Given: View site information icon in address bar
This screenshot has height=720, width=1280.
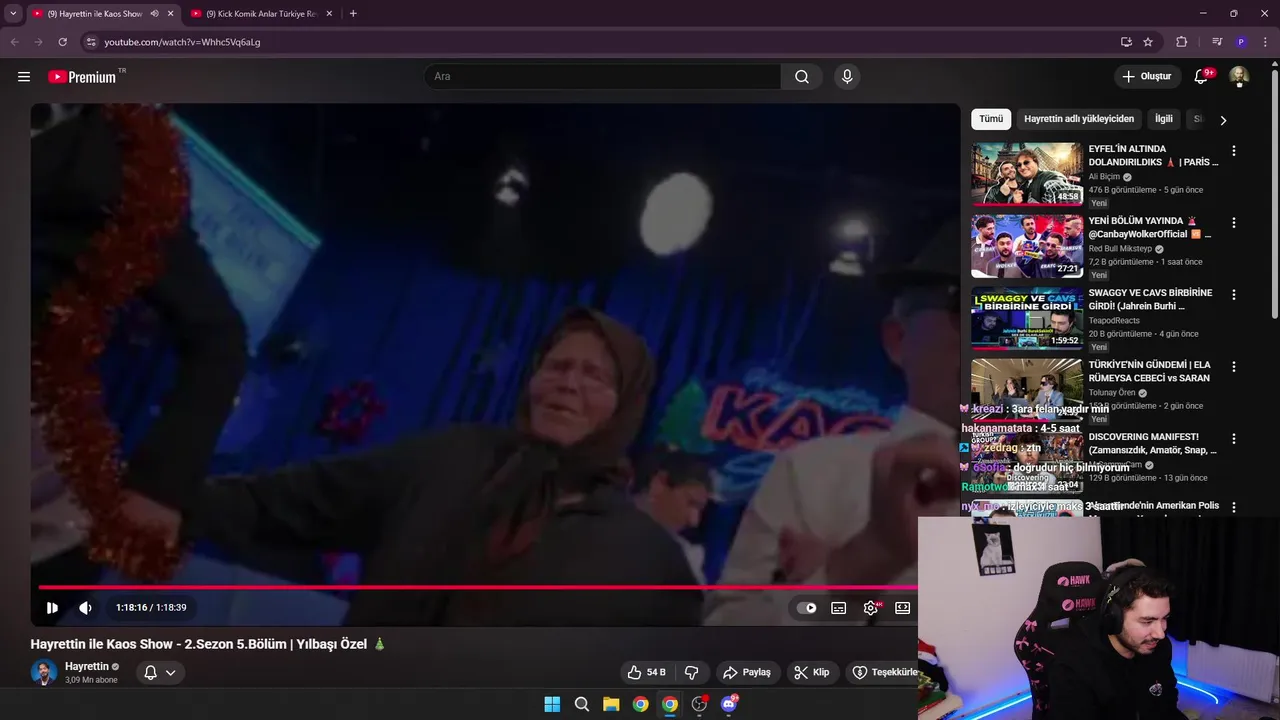Looking at the screenshot, I should 90,42.
